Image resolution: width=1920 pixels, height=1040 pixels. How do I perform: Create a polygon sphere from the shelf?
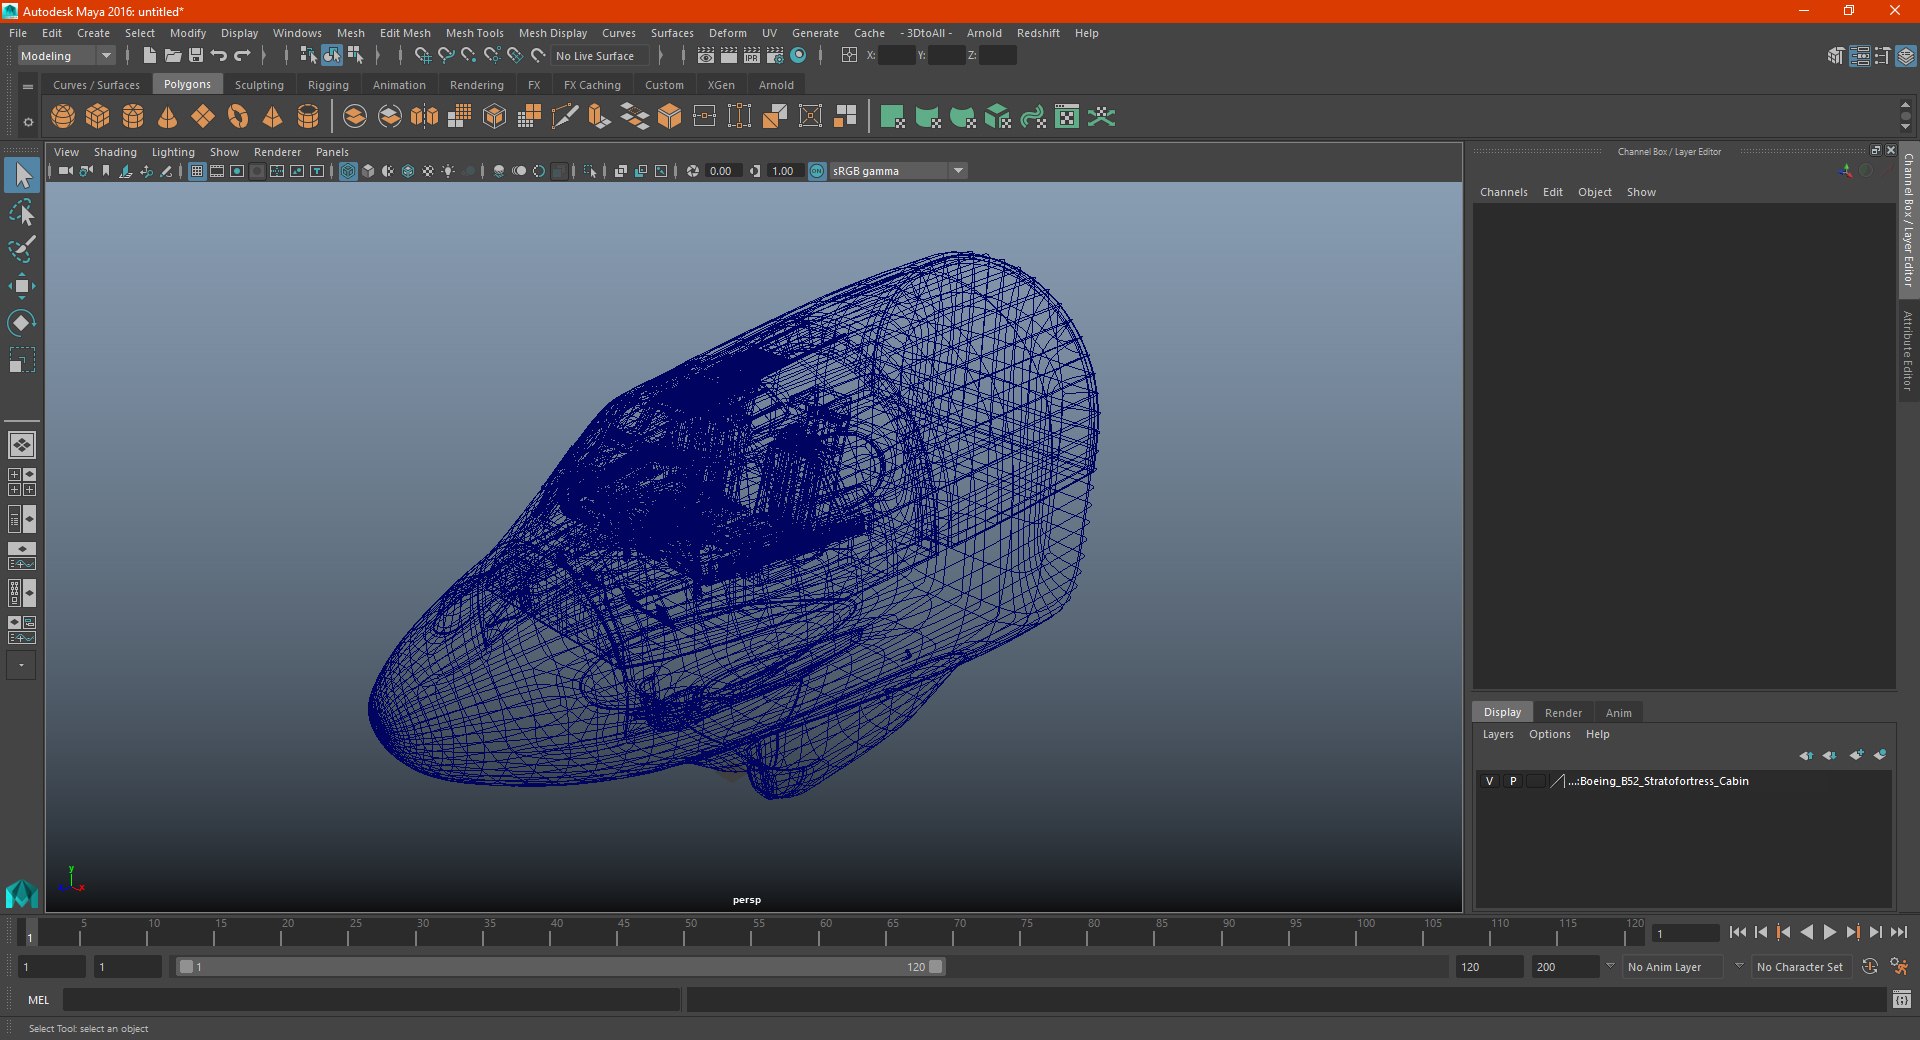point(63,117)
